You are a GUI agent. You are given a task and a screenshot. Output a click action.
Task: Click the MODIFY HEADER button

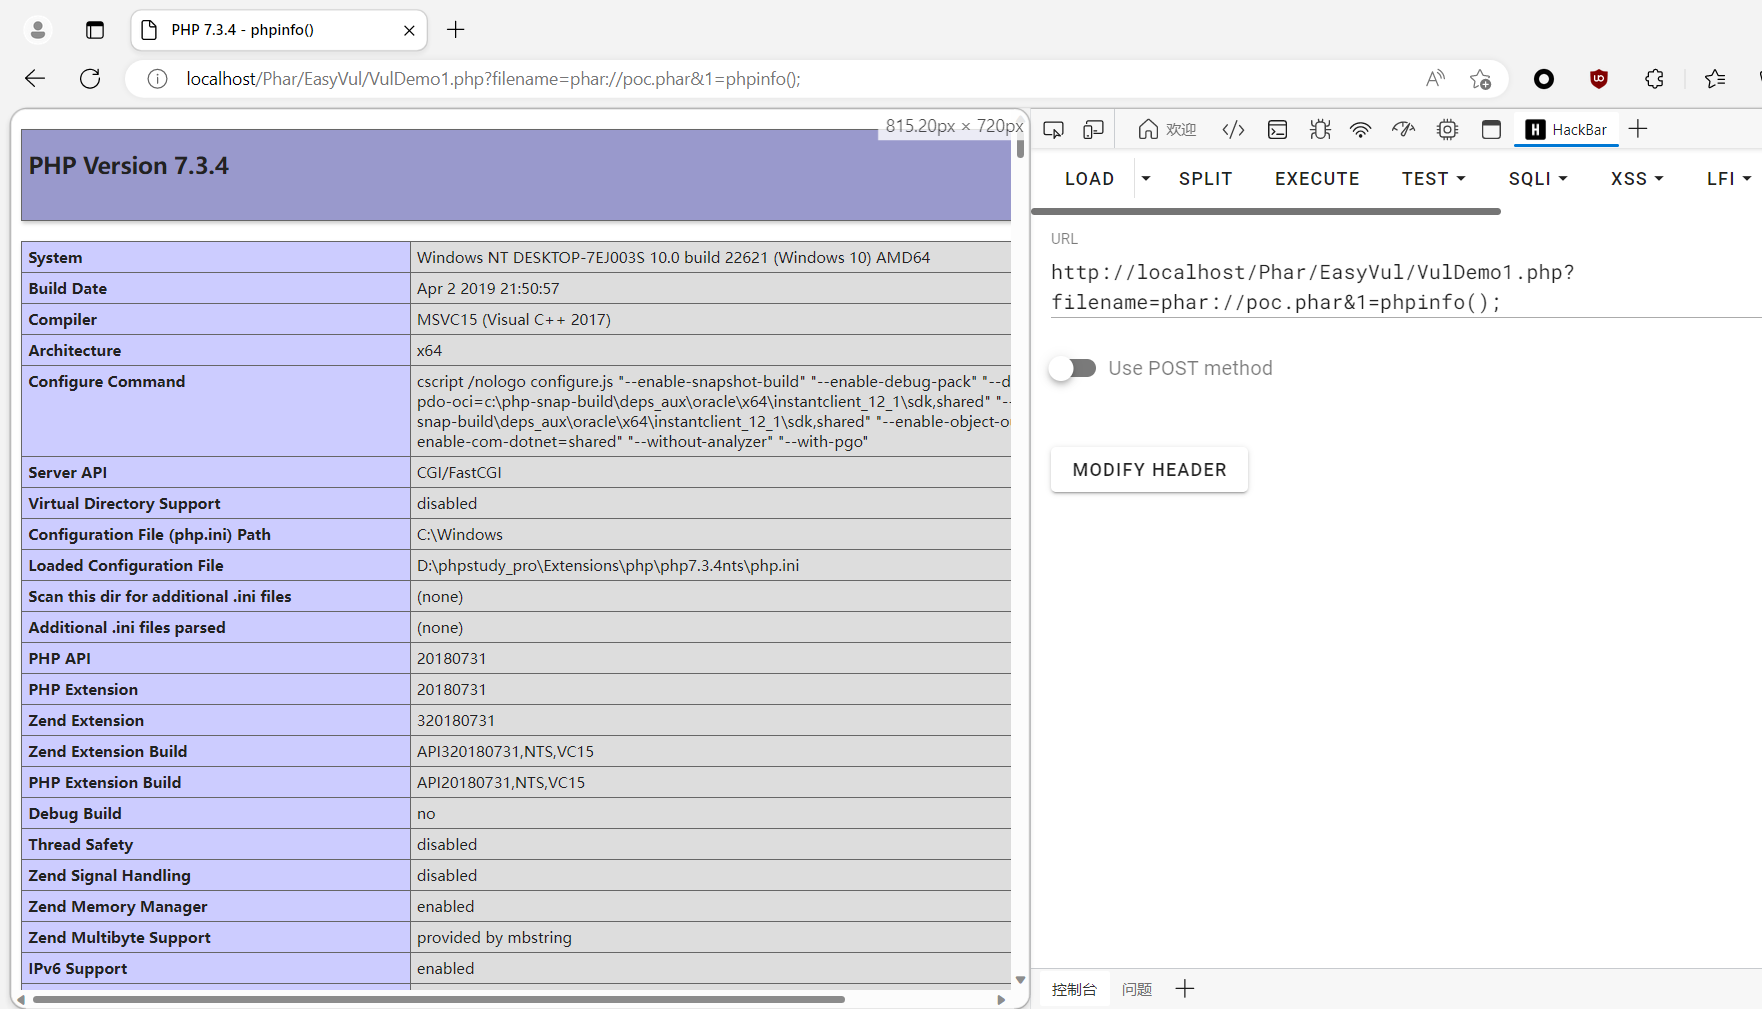click(x=1149, y=470)
